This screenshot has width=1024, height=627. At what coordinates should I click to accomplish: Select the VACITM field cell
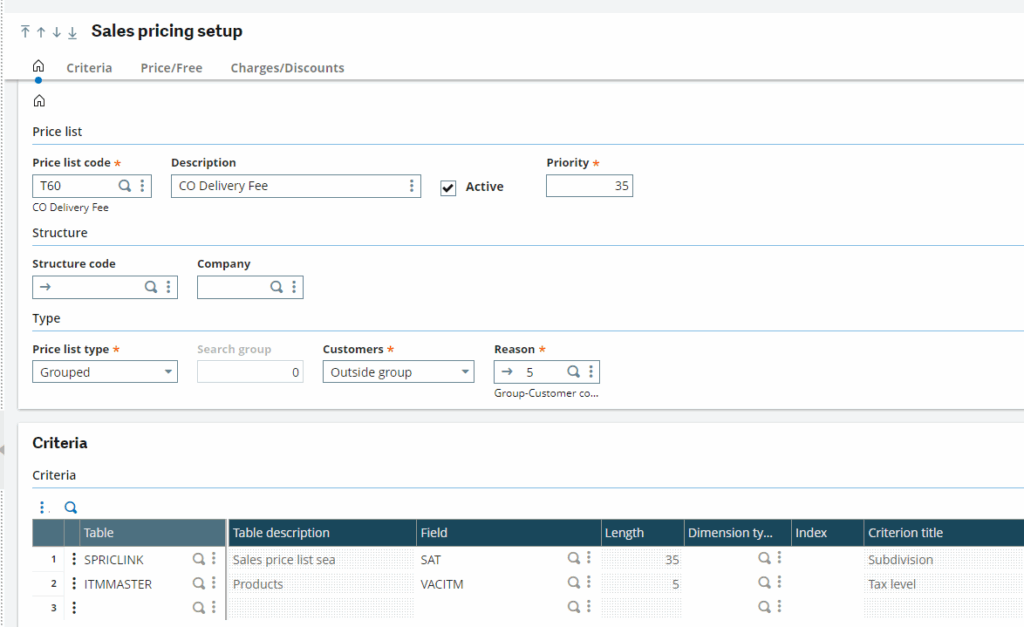[x=490, y=584]
